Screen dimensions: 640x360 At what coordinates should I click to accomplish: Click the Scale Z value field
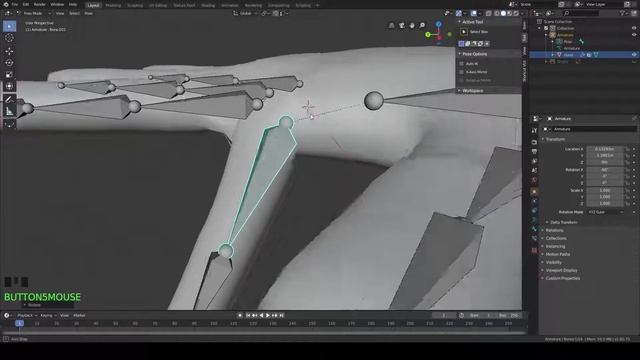[605, 203]
